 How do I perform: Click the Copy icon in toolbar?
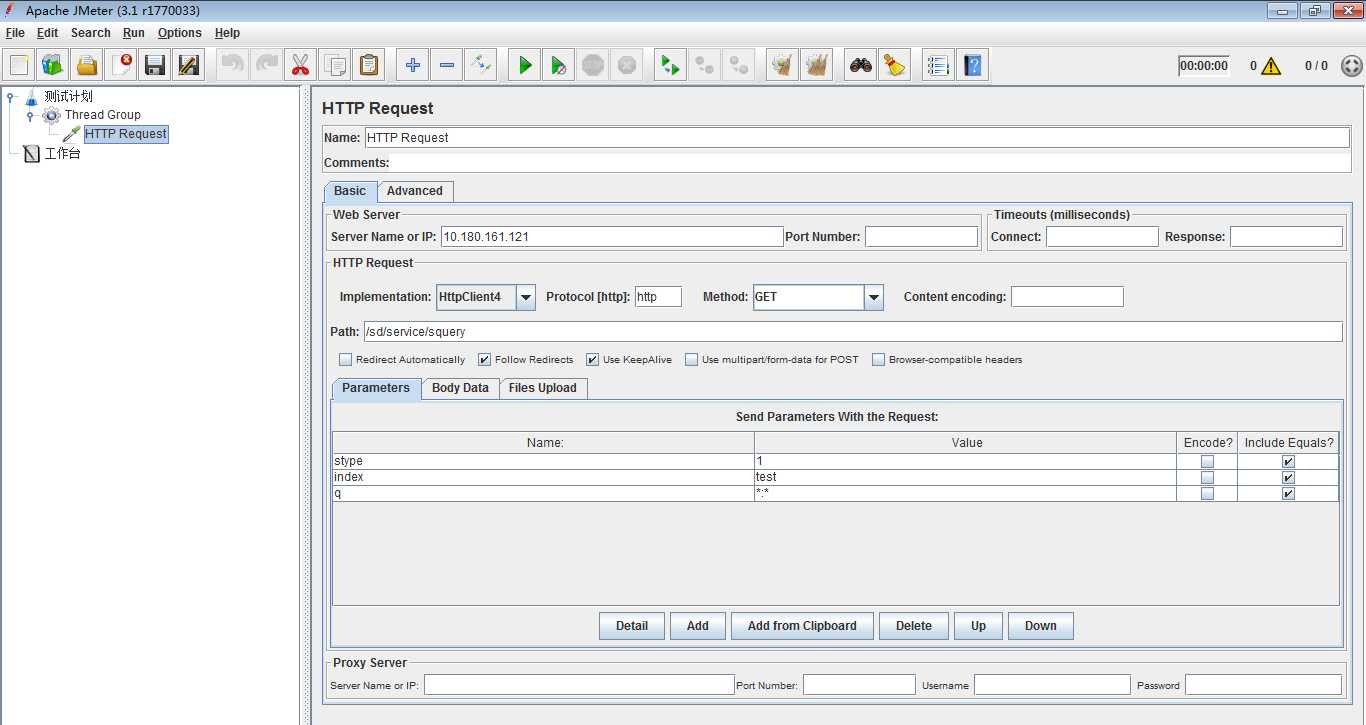pyautogui.click(x=335, y=66)
